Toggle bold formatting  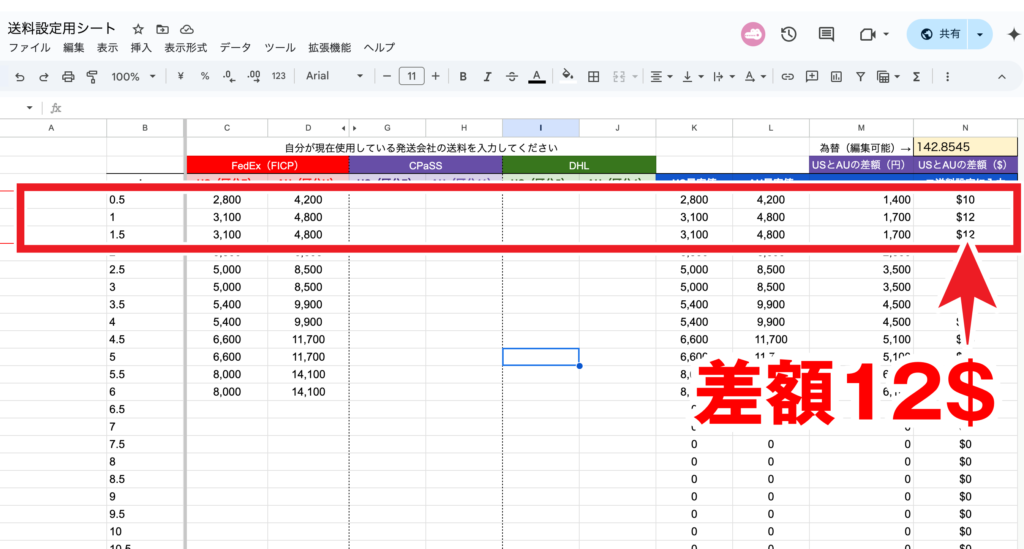[x=463, y=76]
